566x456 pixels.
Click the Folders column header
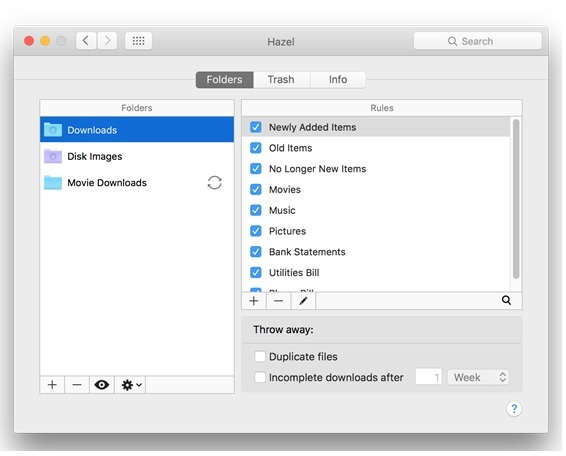tap(137, 108)
